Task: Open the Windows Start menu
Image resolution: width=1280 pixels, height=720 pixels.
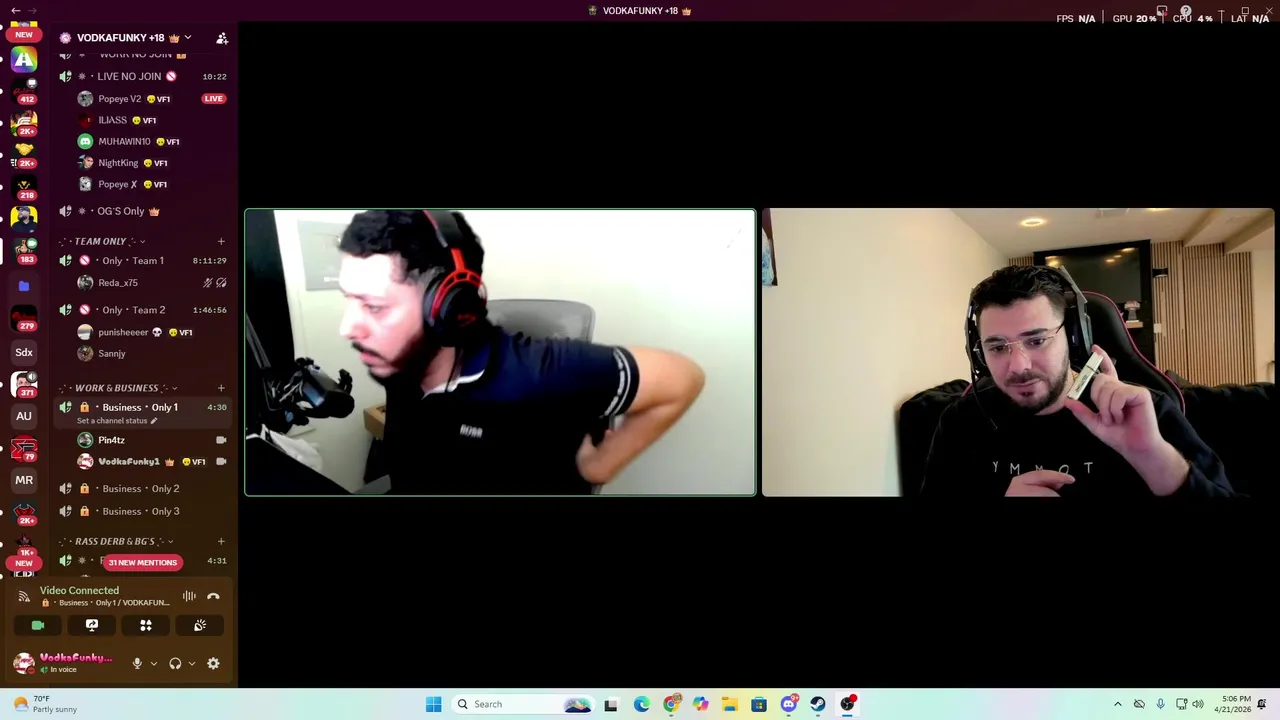Action: coord(433,704)
